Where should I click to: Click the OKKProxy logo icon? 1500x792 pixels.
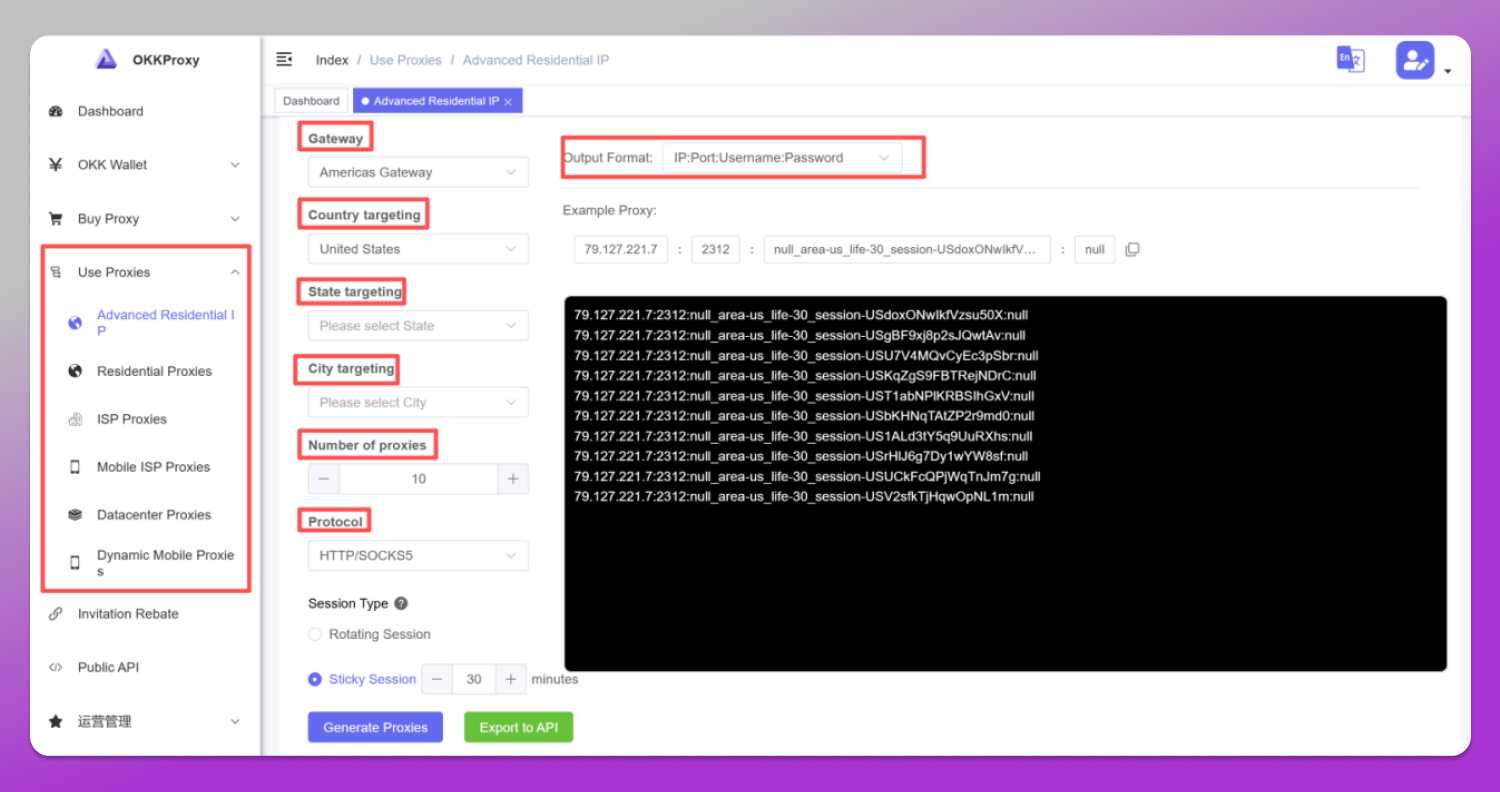pyautogui.click(x=106, y=59)
